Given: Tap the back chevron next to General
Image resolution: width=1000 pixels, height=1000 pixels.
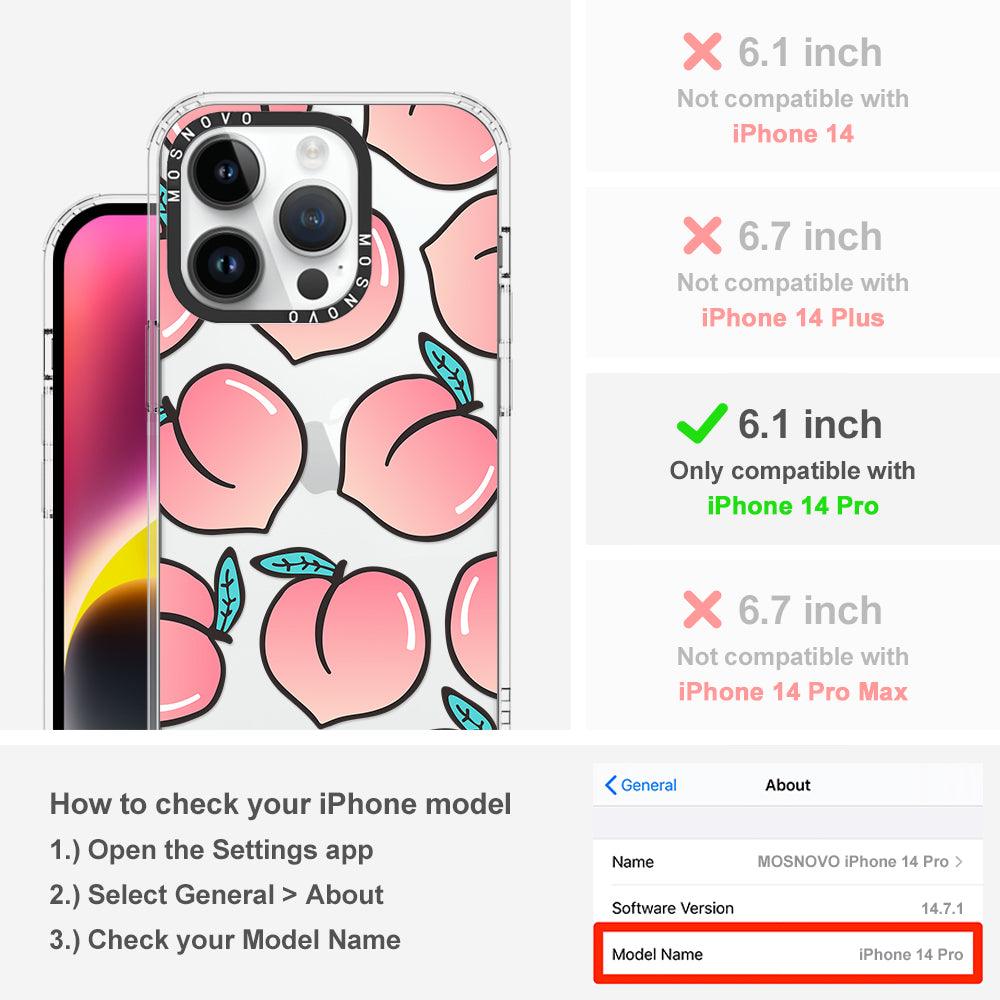Looking at the screenshot, I should [x=610, y=785].
